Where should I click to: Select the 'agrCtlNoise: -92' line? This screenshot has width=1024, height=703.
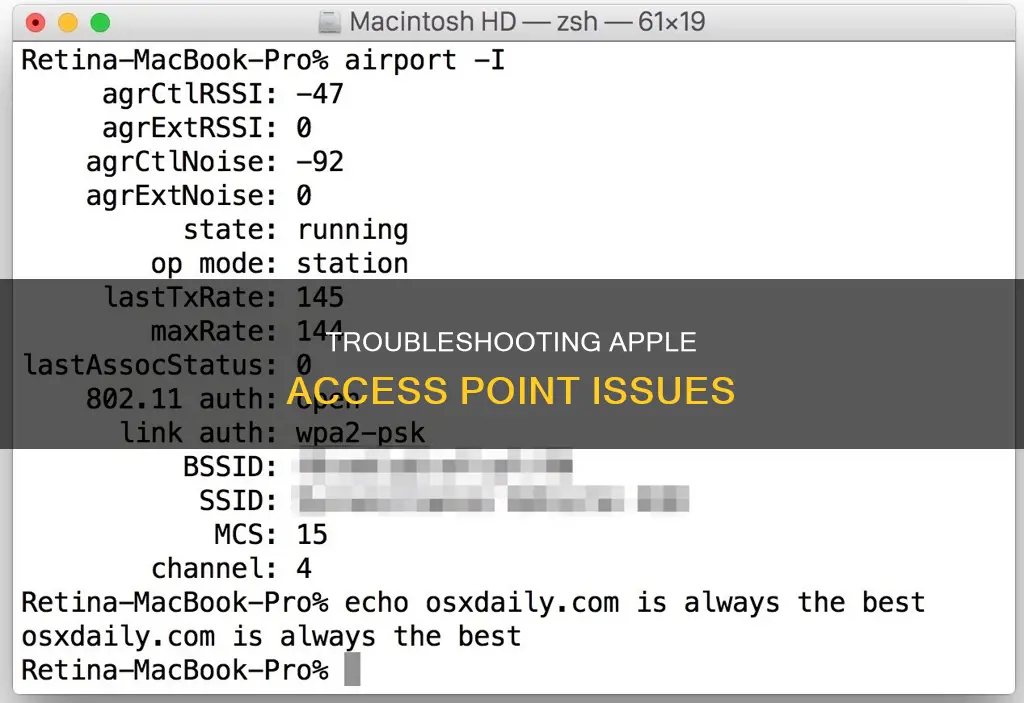click(x=215, y=162)
